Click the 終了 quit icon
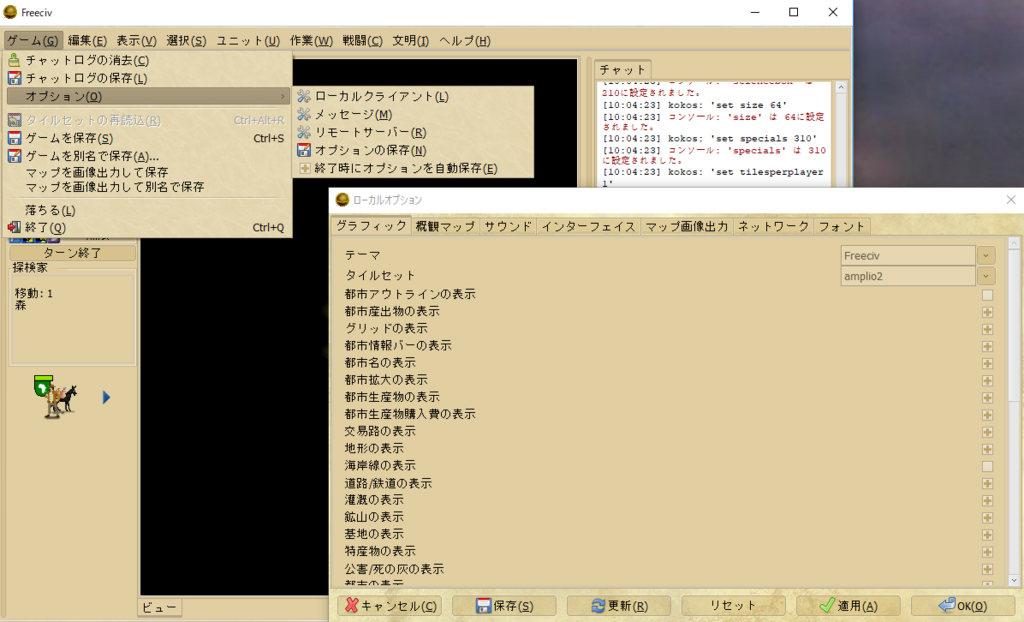Image resolution: width=1024 pixels, height=622 pixels. [14, 227]
